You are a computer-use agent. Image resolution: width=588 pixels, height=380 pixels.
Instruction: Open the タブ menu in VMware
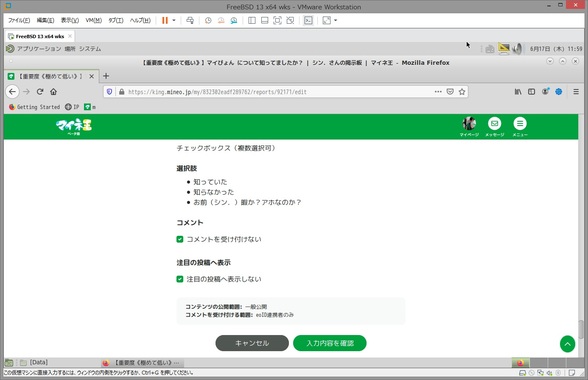[x=116, y=20]
